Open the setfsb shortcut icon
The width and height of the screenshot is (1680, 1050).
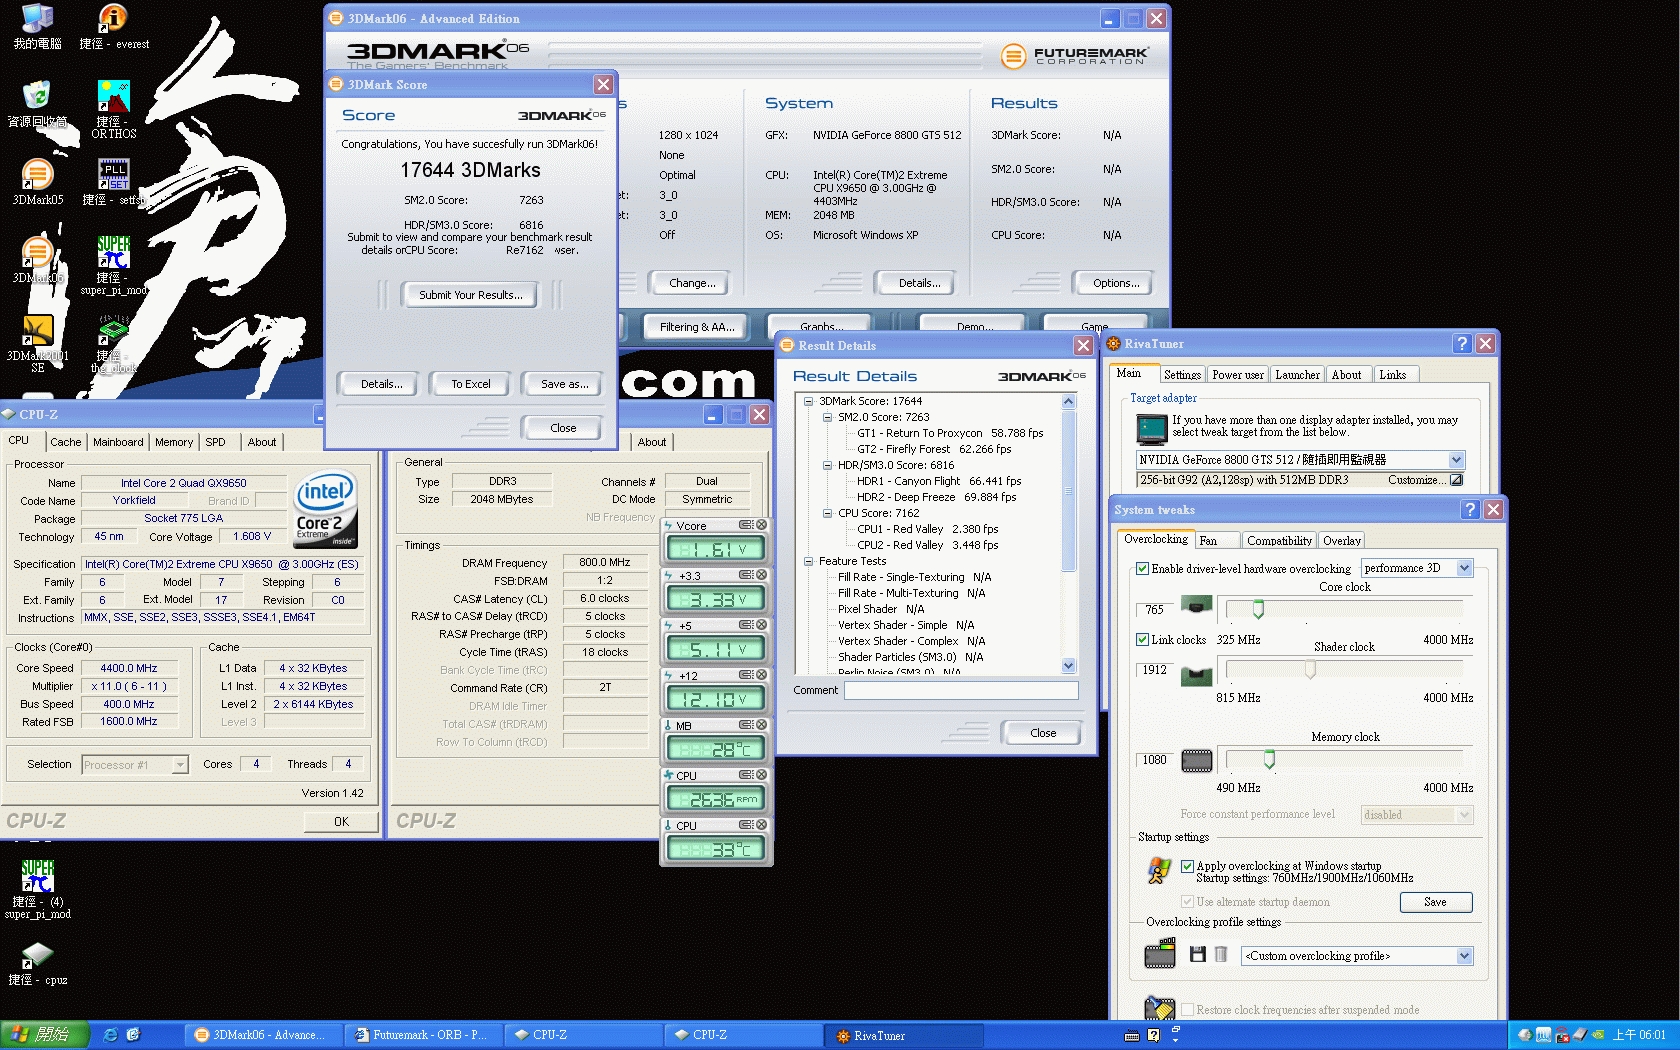click(x=113, y=182)
